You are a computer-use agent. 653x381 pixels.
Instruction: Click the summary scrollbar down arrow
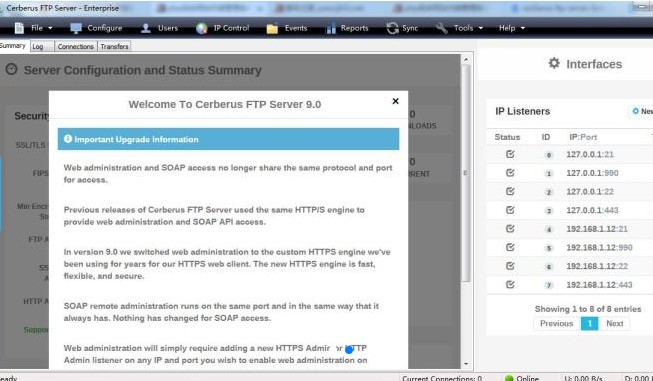coord(466,364)
